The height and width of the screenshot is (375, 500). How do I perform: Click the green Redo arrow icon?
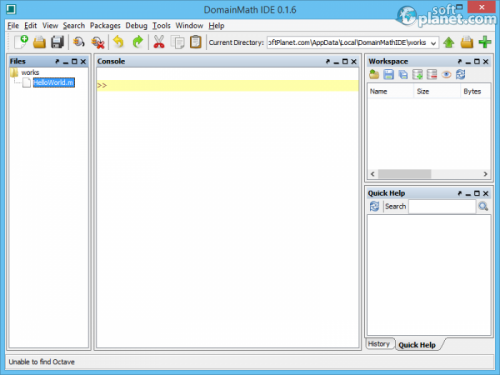coord(137,42)
